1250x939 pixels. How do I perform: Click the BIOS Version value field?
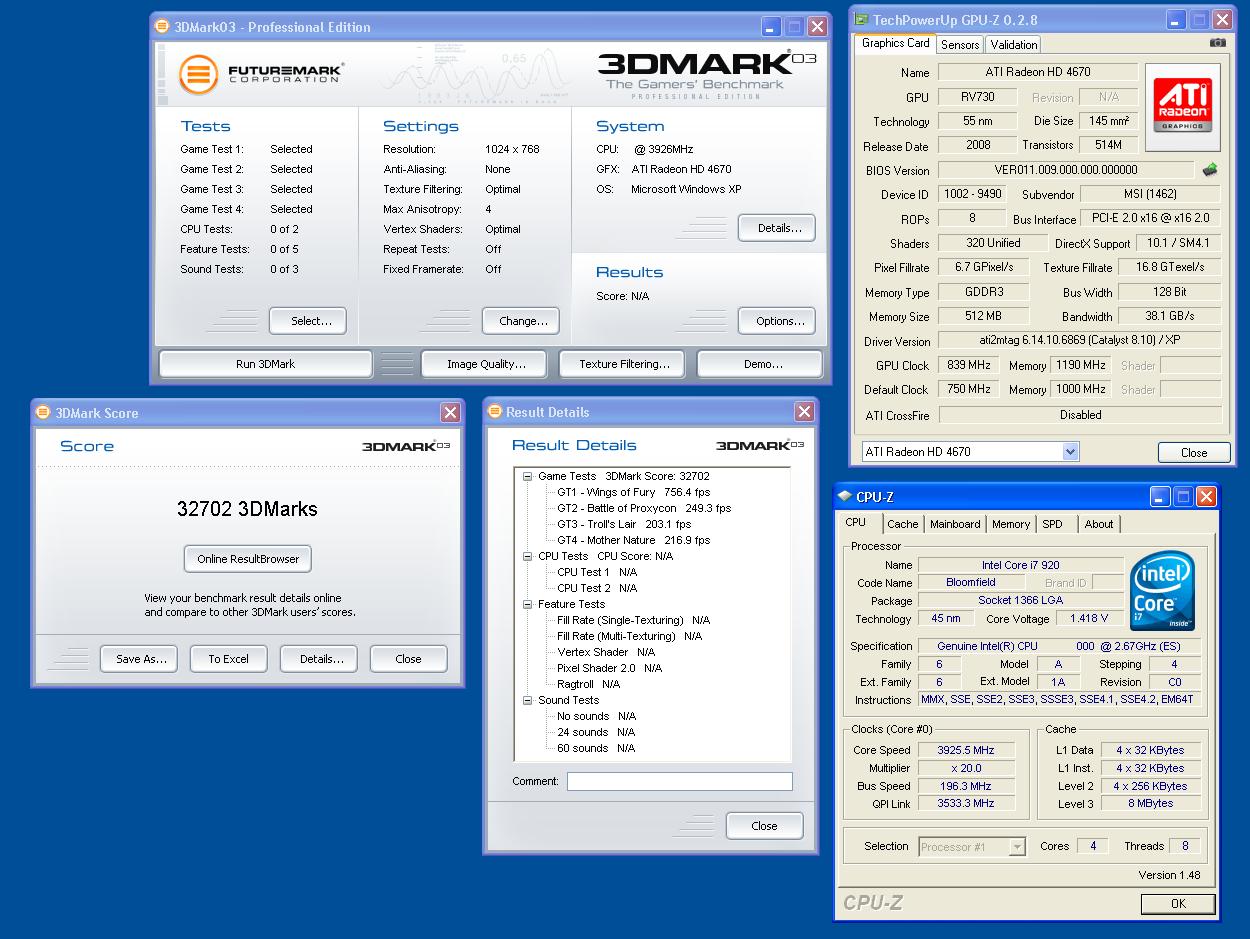[1066, 170]
